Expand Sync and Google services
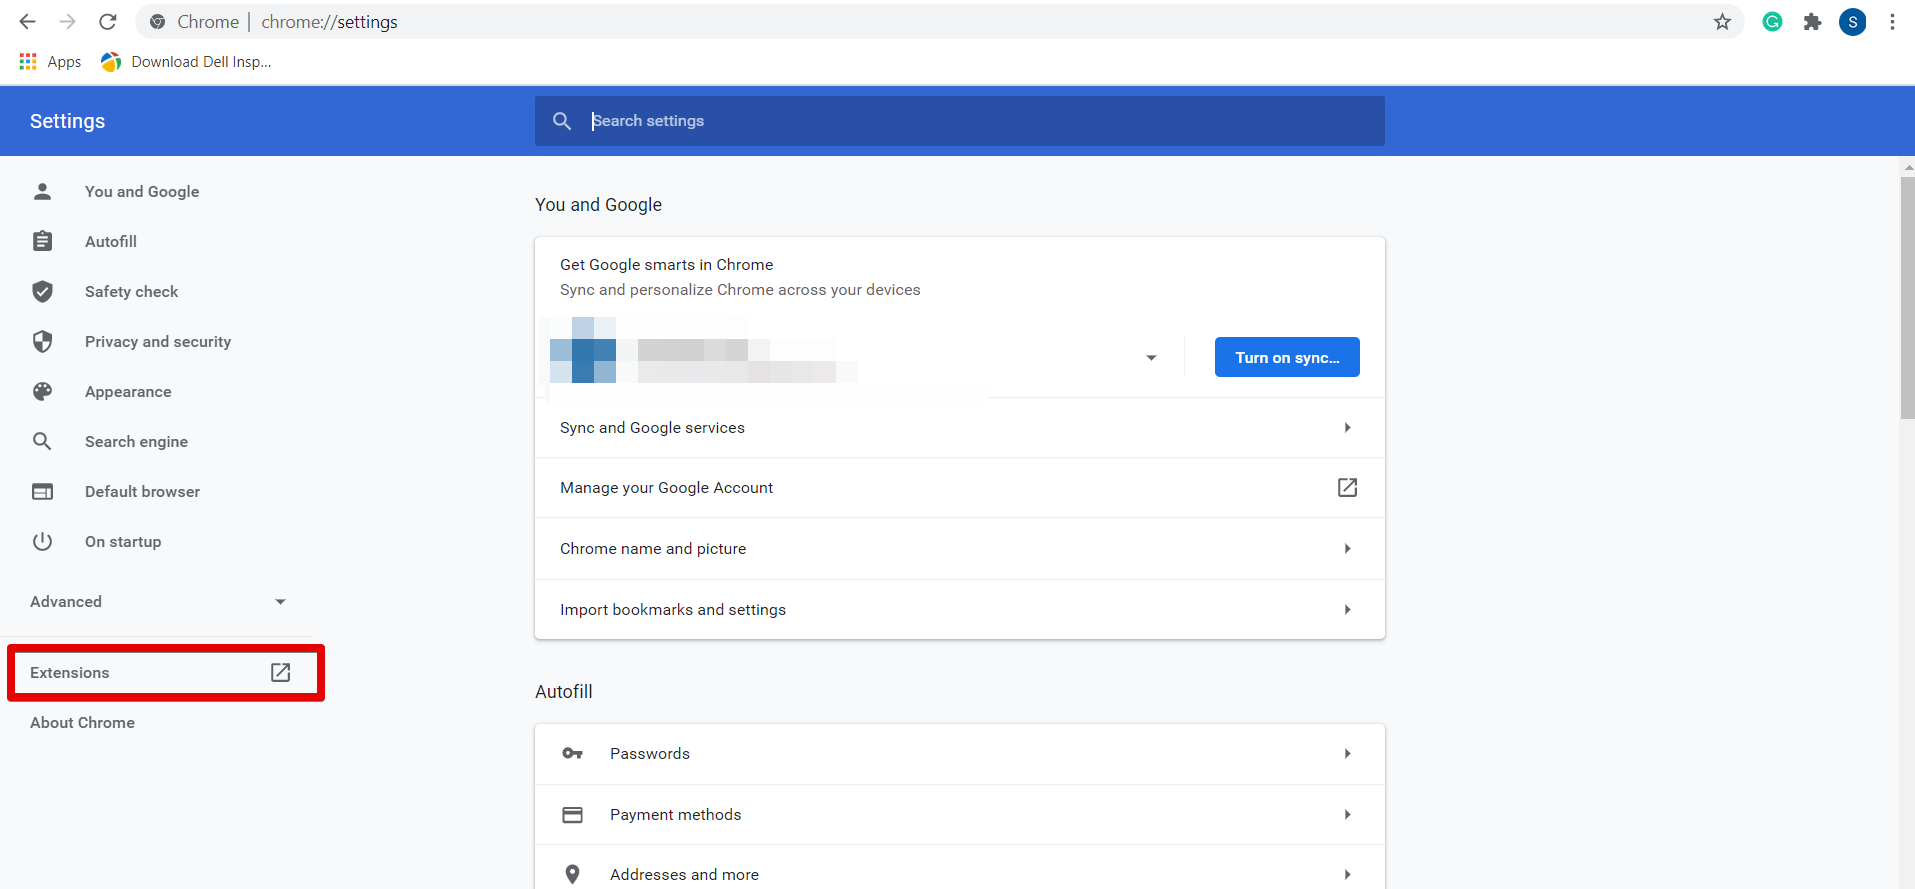Screen dimensions: 1915x889 [959, 428]
